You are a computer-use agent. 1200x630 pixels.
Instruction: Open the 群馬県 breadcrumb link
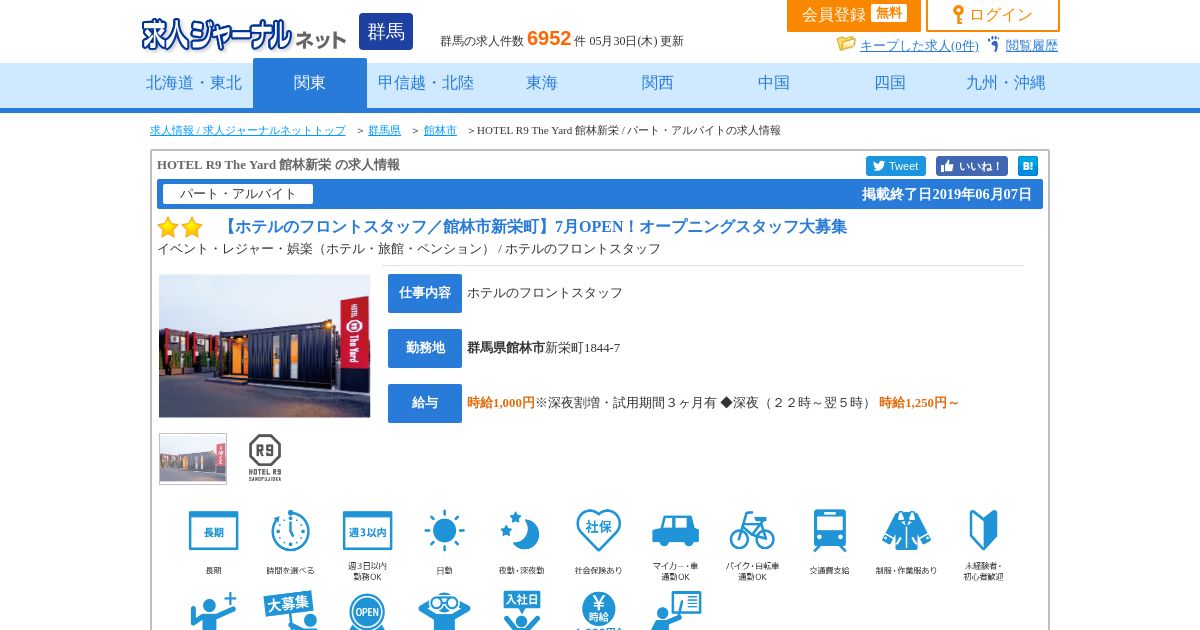click(384, 130)
